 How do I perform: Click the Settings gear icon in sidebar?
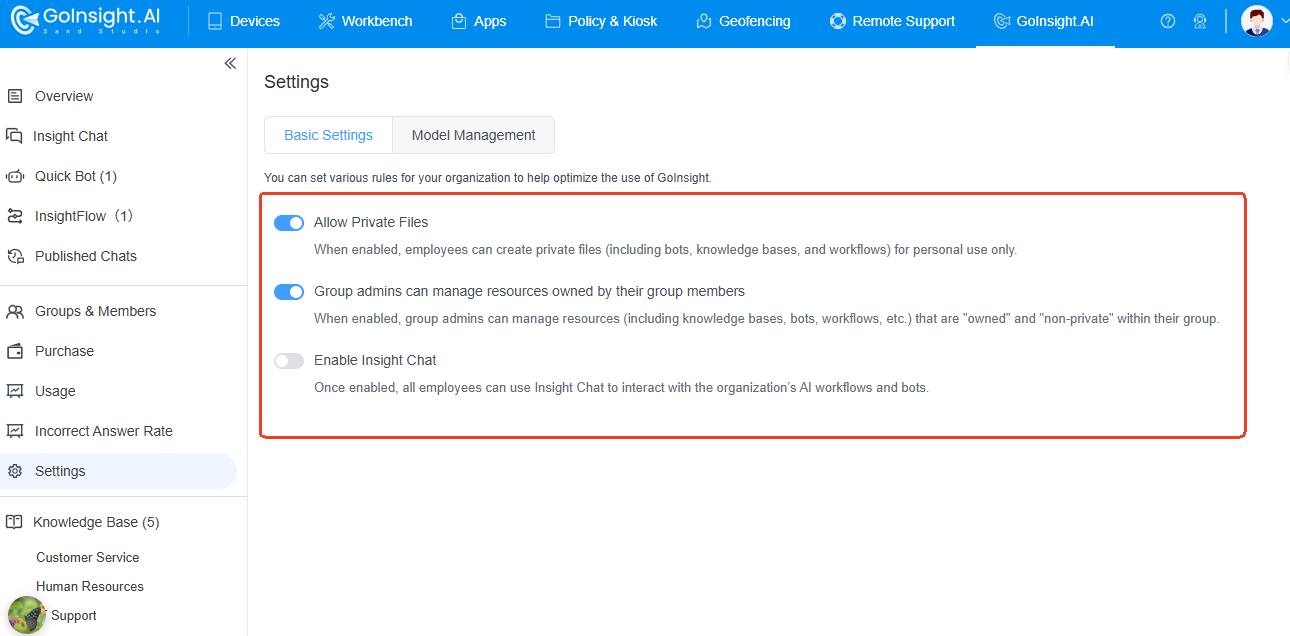pos(15,471)
